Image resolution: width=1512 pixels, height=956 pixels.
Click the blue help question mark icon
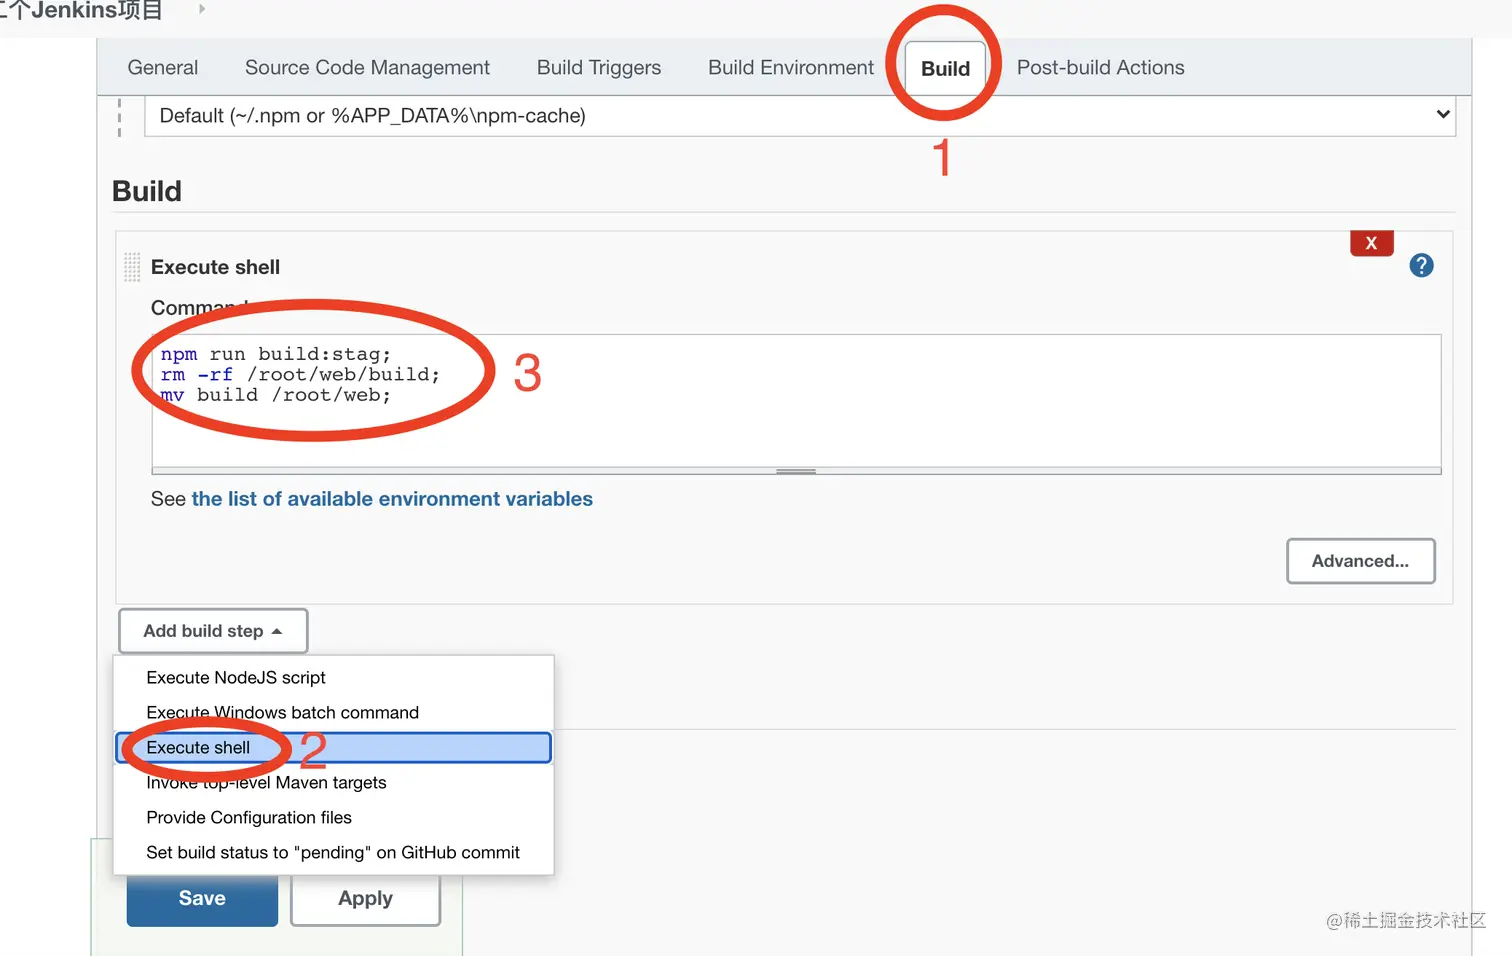(1421, 266)
